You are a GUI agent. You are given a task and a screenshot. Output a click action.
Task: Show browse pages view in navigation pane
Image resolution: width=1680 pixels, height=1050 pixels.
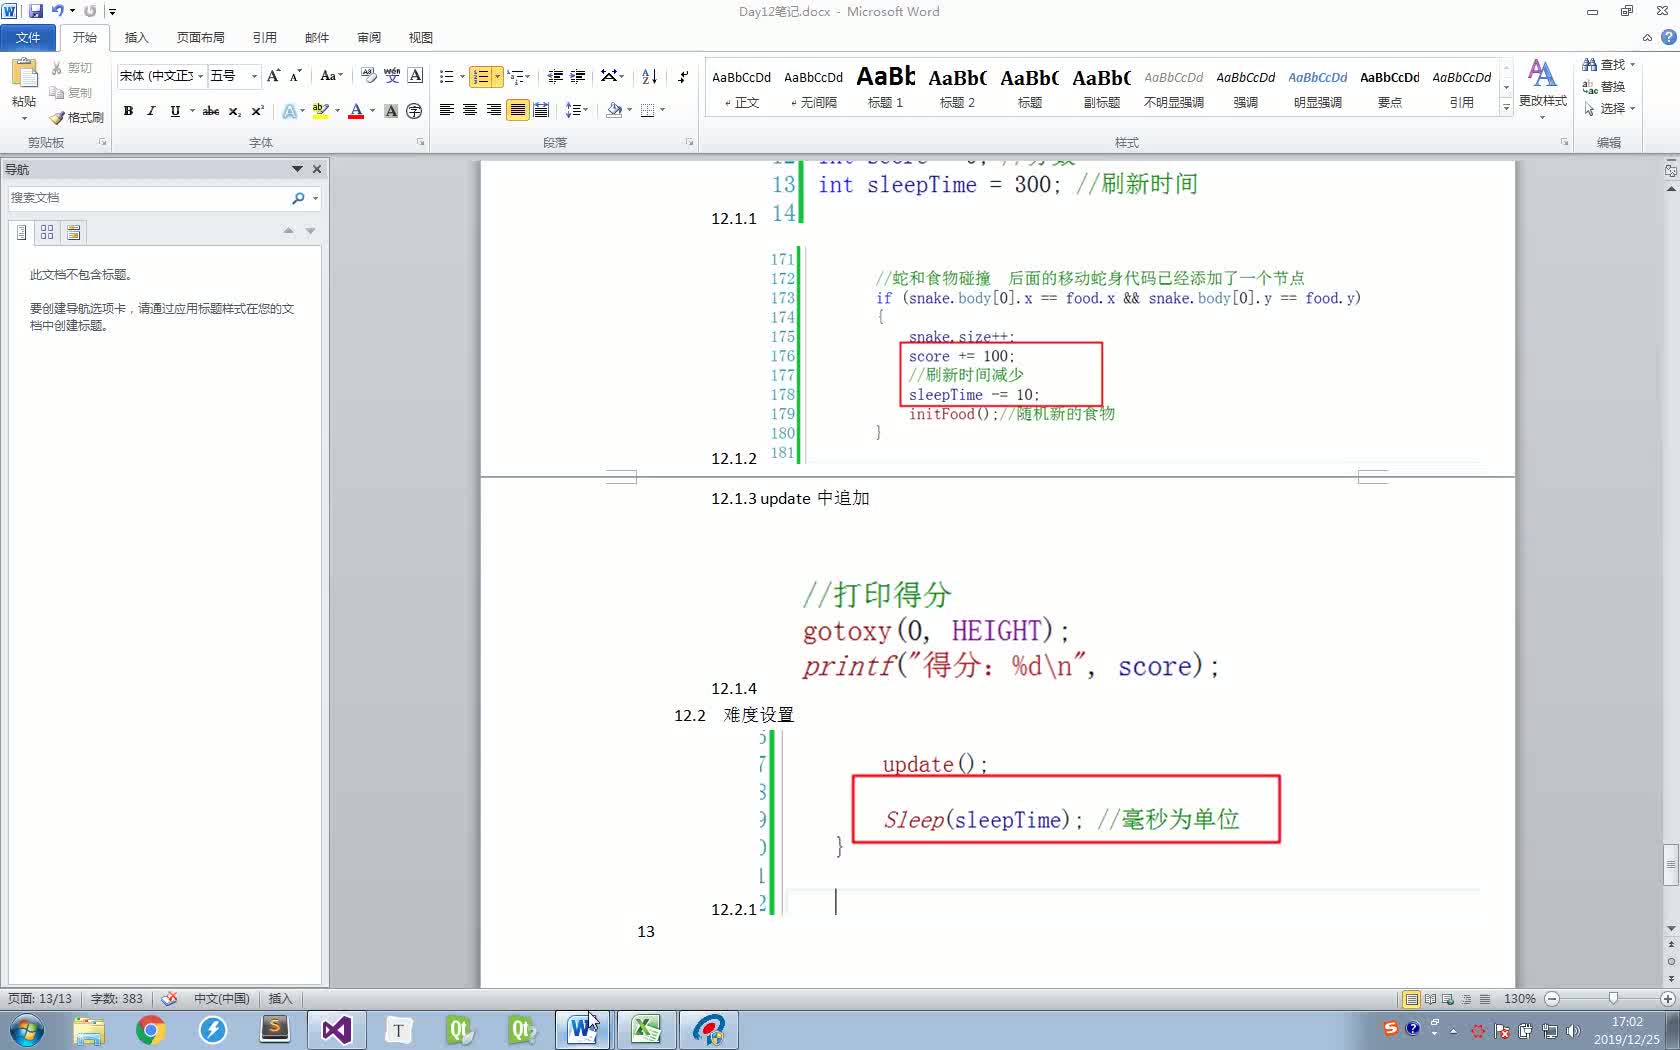click(47, 232)
